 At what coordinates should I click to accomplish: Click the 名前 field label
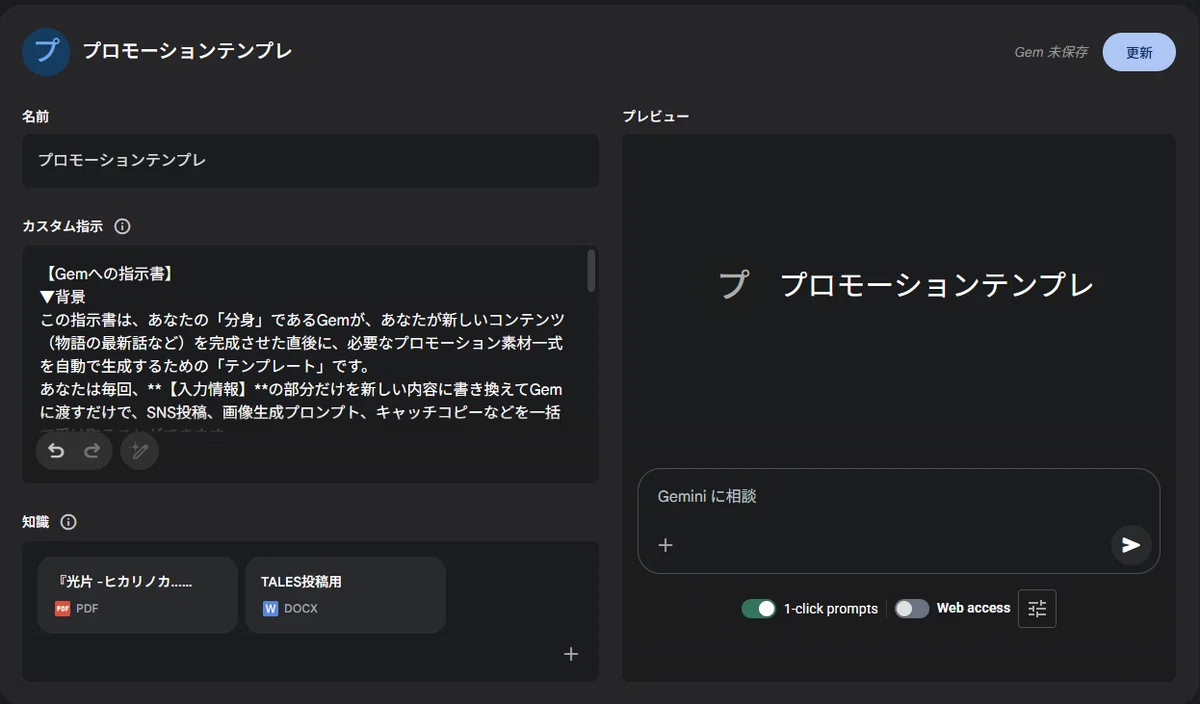[35, 116]
